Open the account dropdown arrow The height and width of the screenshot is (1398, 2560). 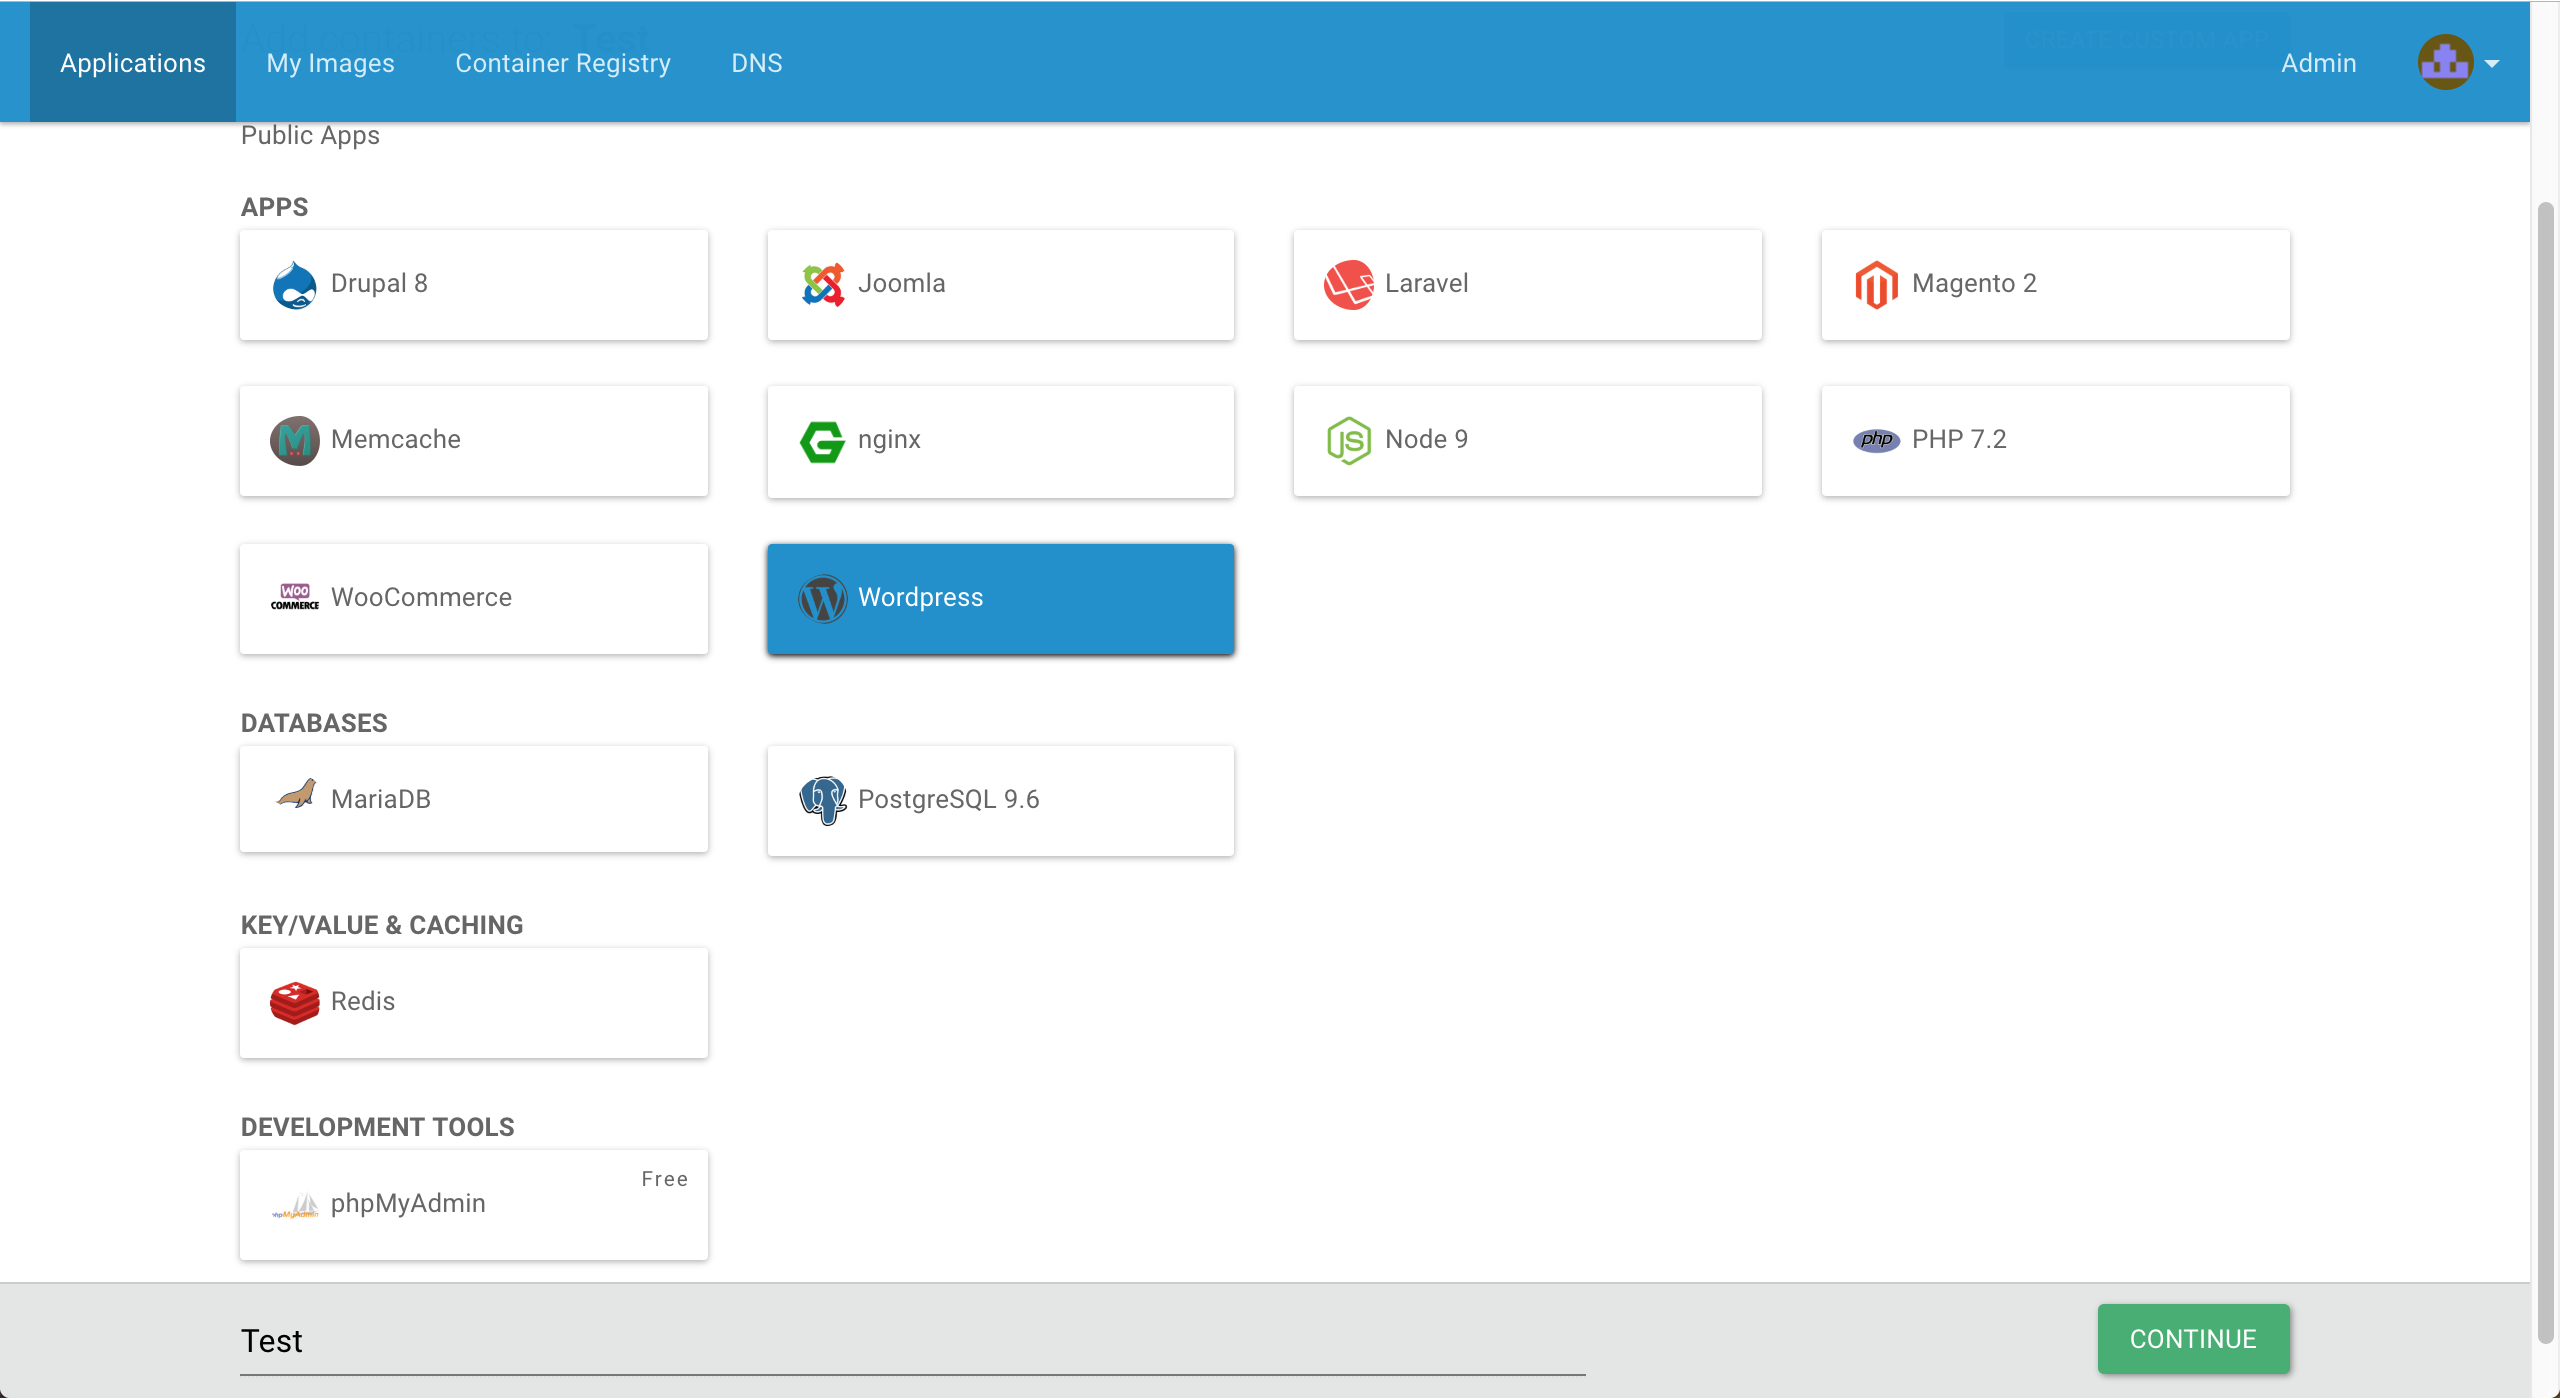[2492, 64]
